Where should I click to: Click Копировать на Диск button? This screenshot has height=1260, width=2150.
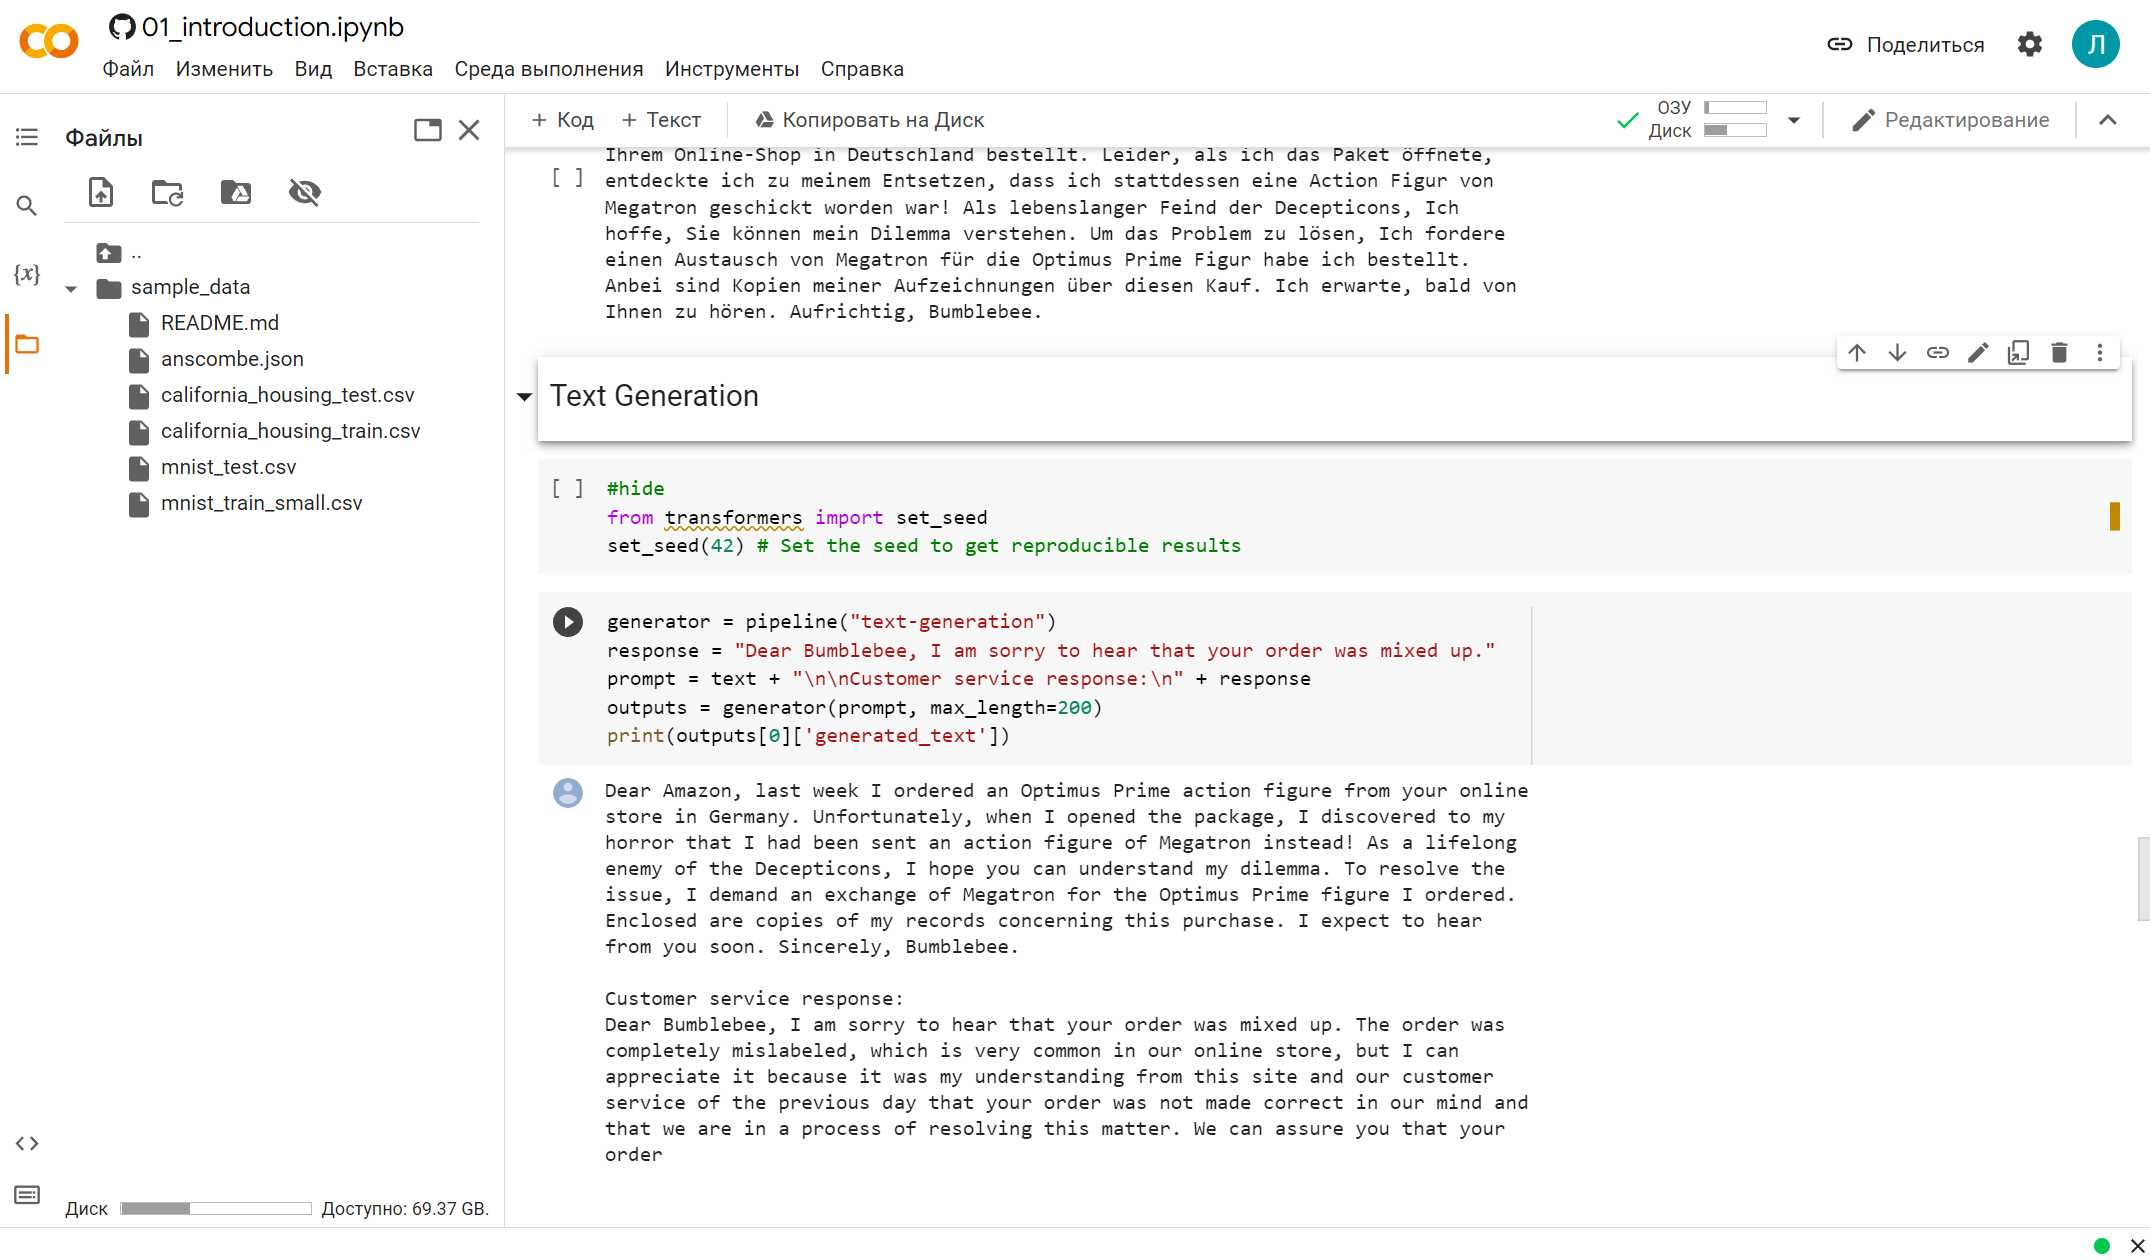point(869,120)
